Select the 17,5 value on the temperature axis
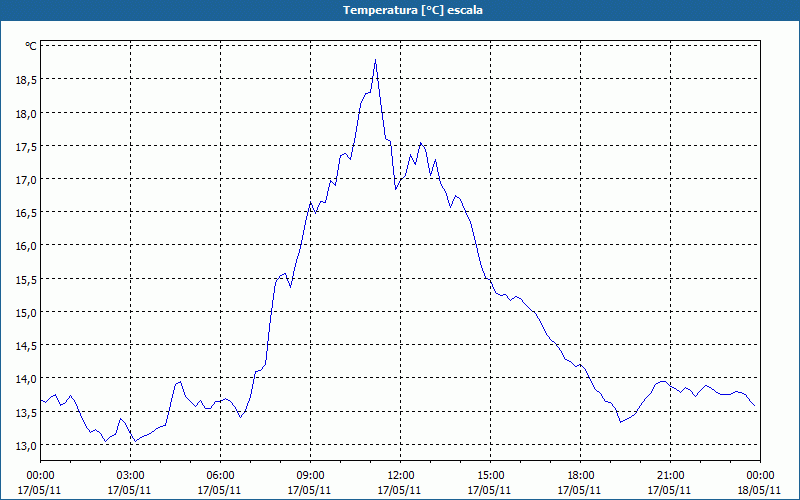 coord(27,147)
